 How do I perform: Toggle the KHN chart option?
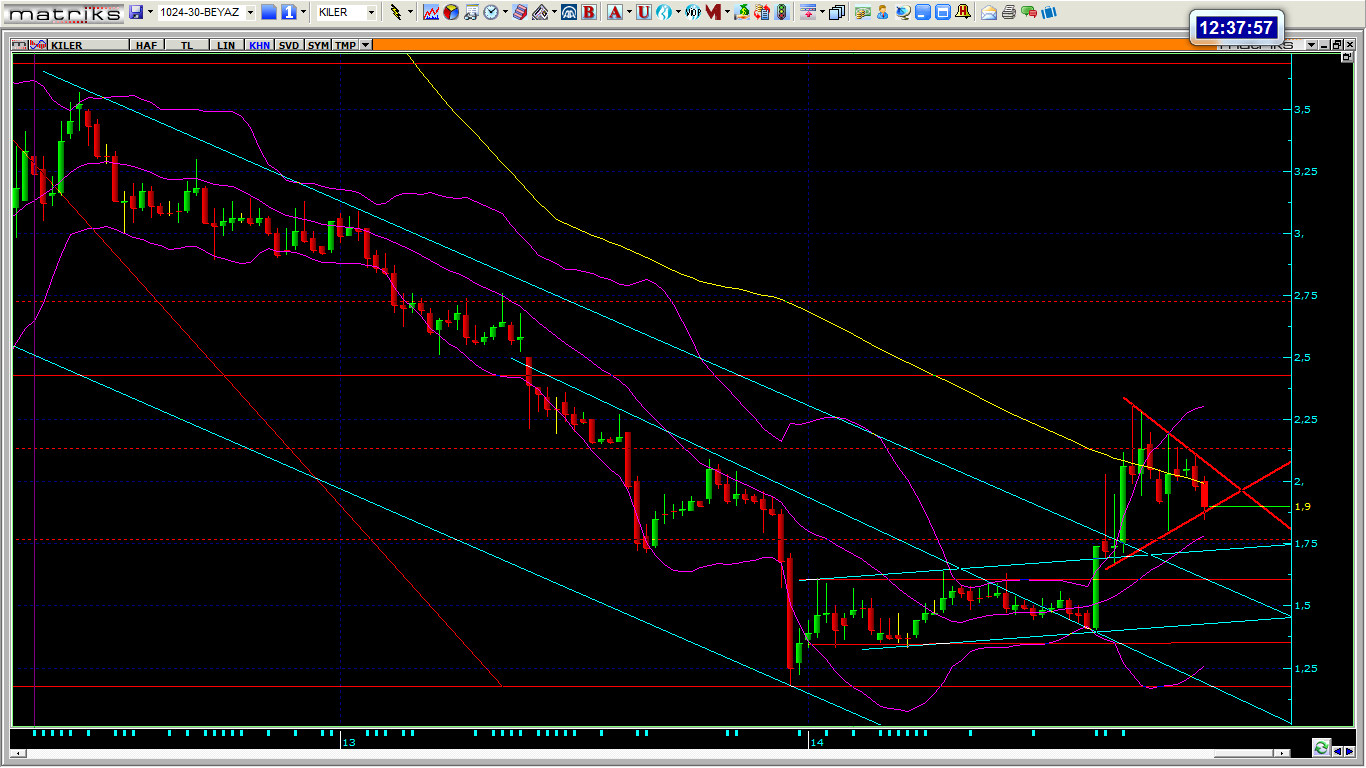pyautogui.click(x=259, y=45)
